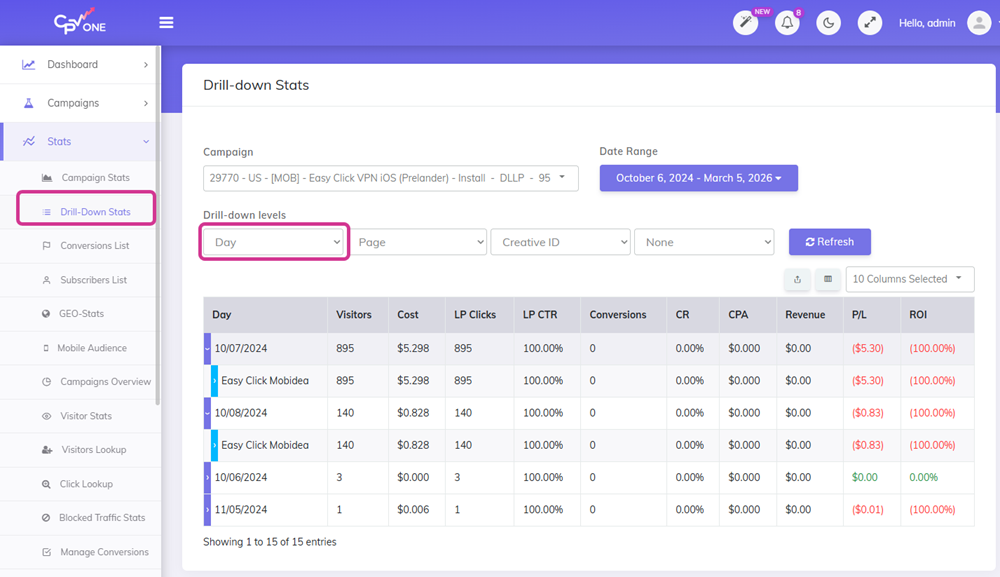The height and width of the screenshot is (577, 1000).
Task: Select GEO-Stats from the sidebar
Action: 81,314
